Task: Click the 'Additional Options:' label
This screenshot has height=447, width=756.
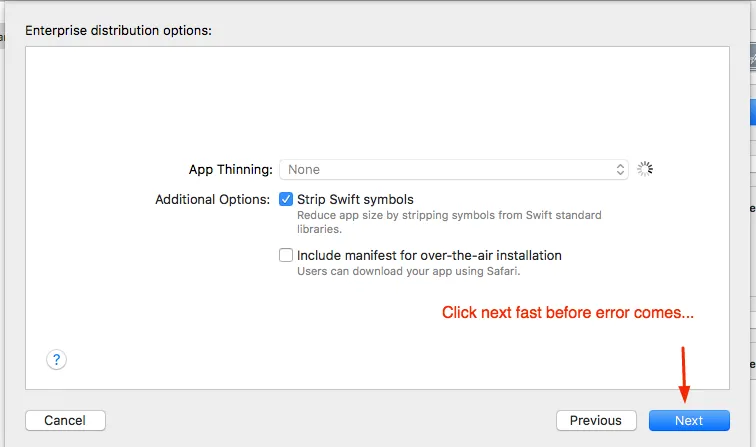Action: tap(212, 199)
